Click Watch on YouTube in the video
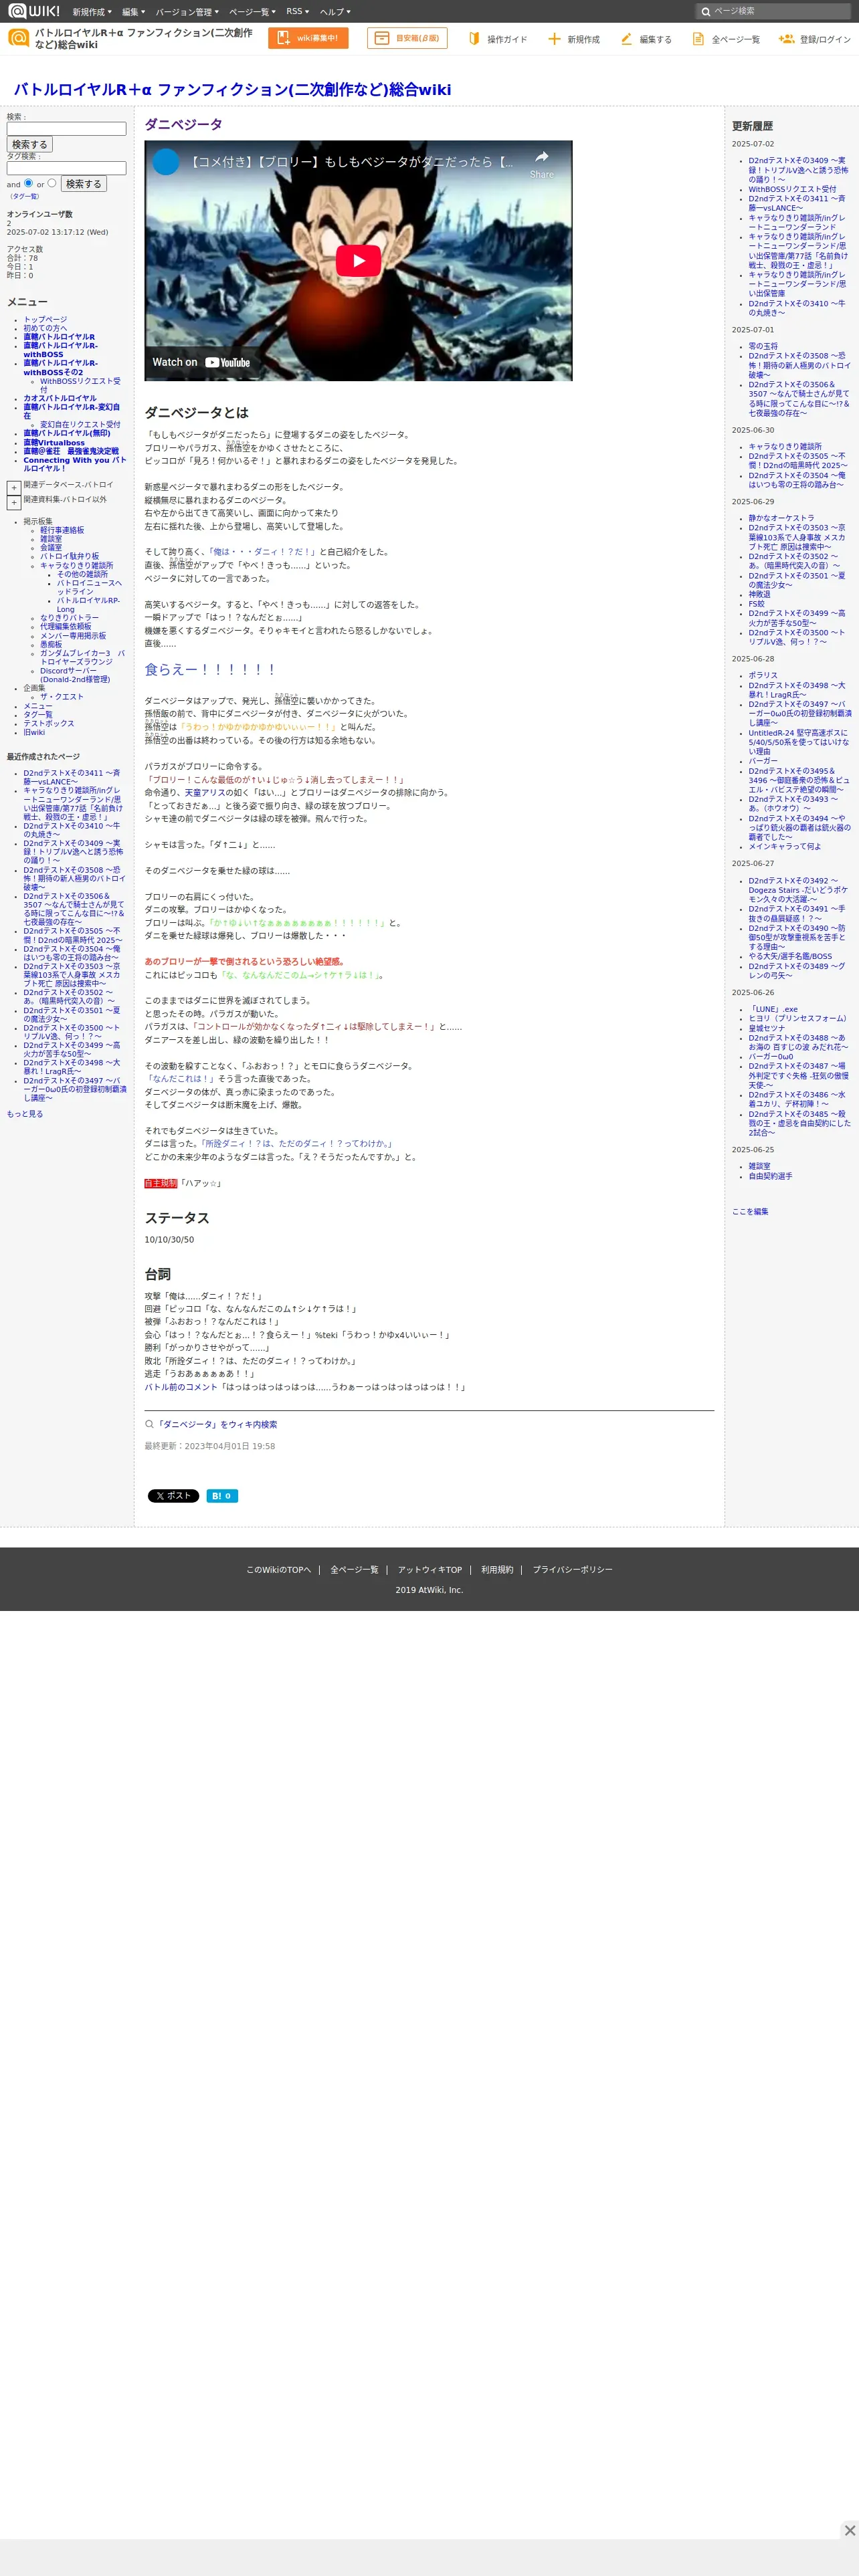This screenshot has width=859, height=2576. 201,362
